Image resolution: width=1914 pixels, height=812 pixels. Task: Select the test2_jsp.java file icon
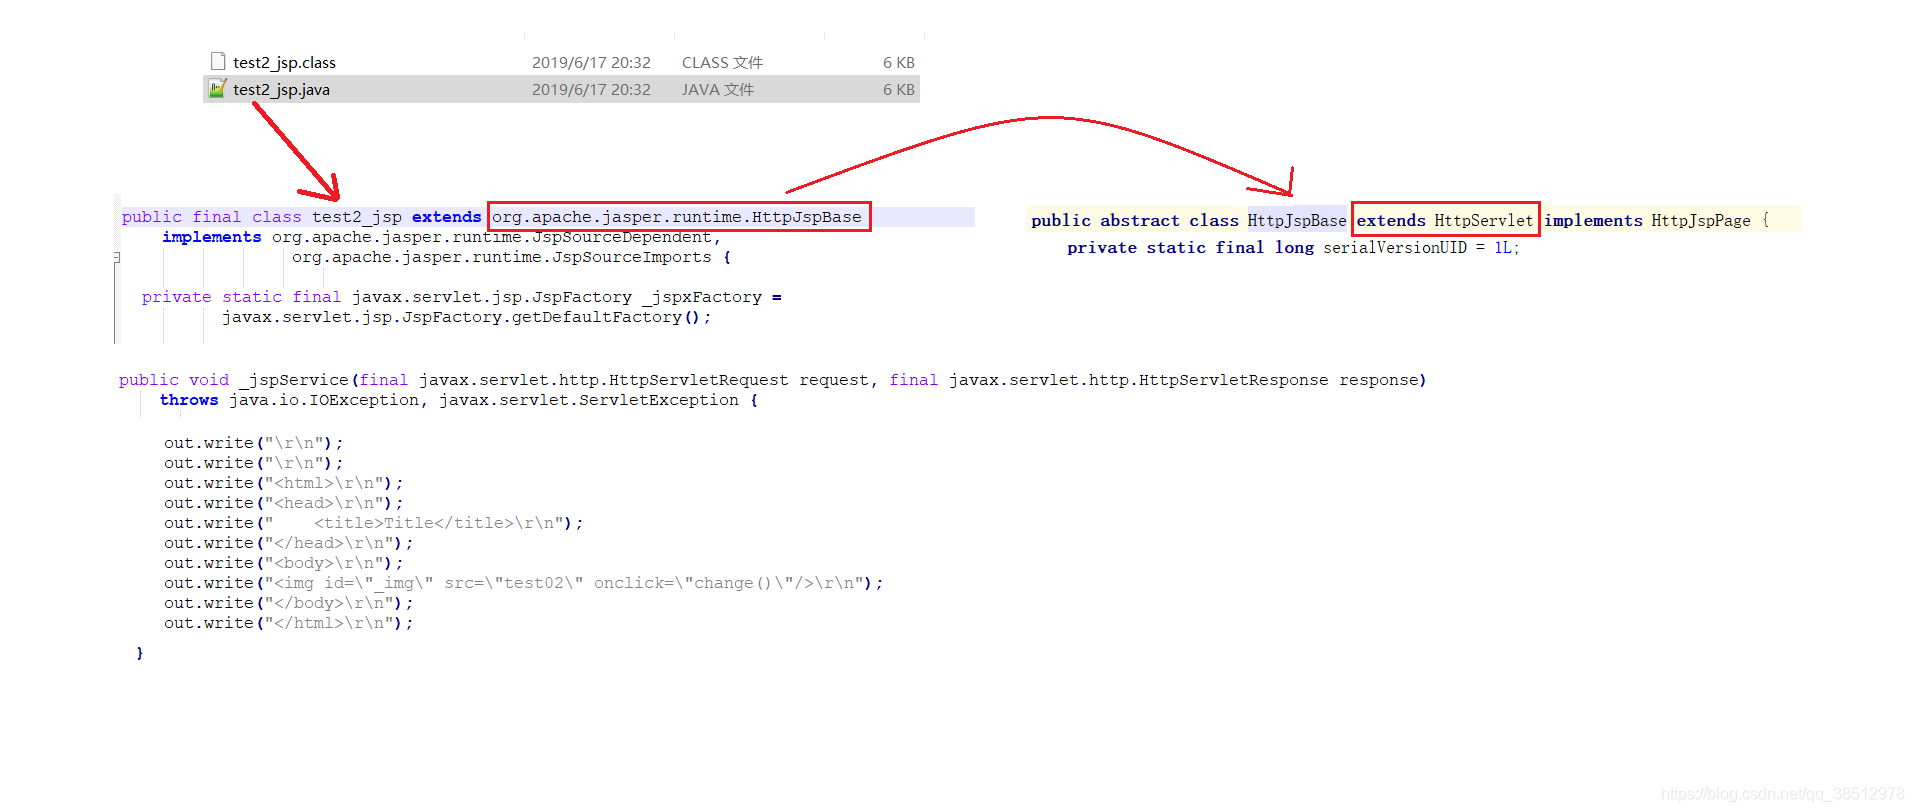[217, 88]
